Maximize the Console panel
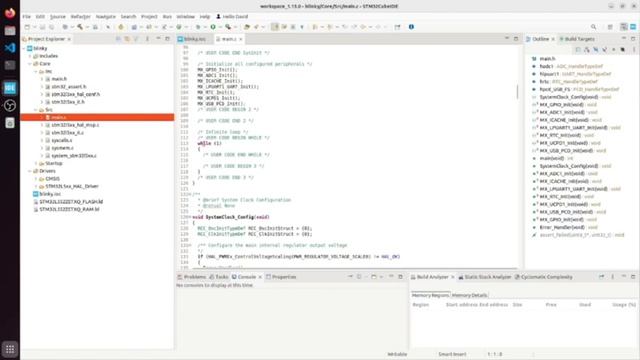 click(x=400, y=277)
